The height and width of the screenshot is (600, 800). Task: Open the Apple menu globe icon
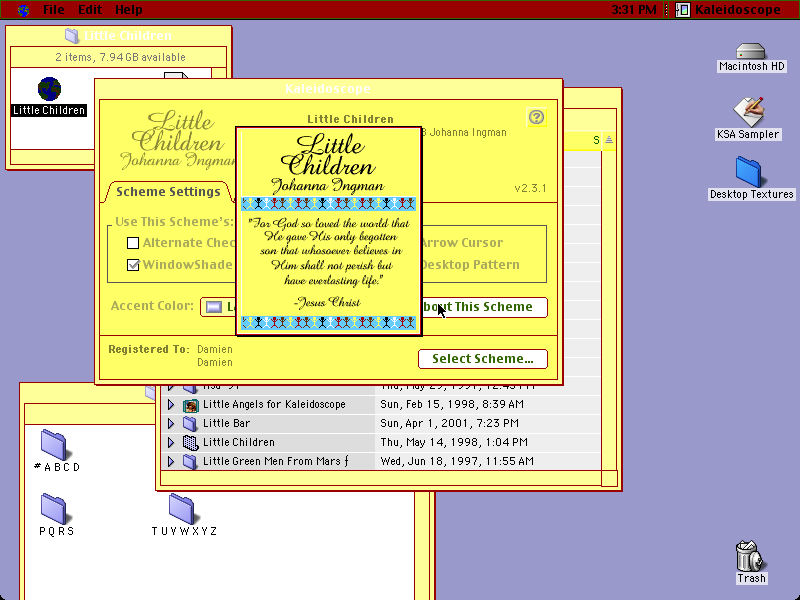(x=23, y=10)
